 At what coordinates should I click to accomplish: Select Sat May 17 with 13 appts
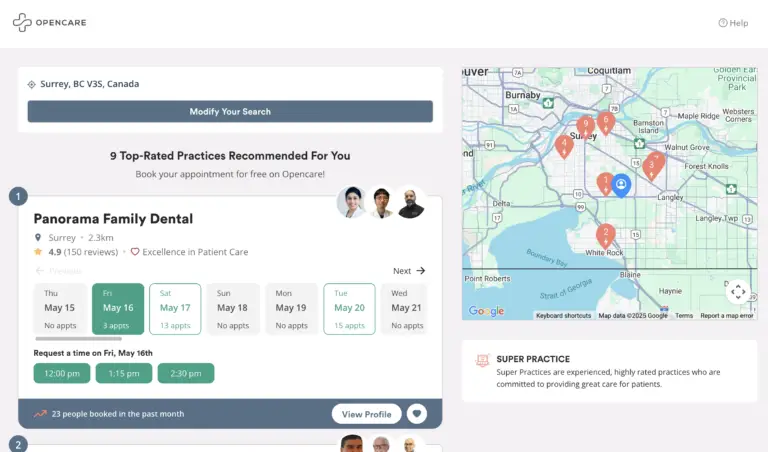175,309
